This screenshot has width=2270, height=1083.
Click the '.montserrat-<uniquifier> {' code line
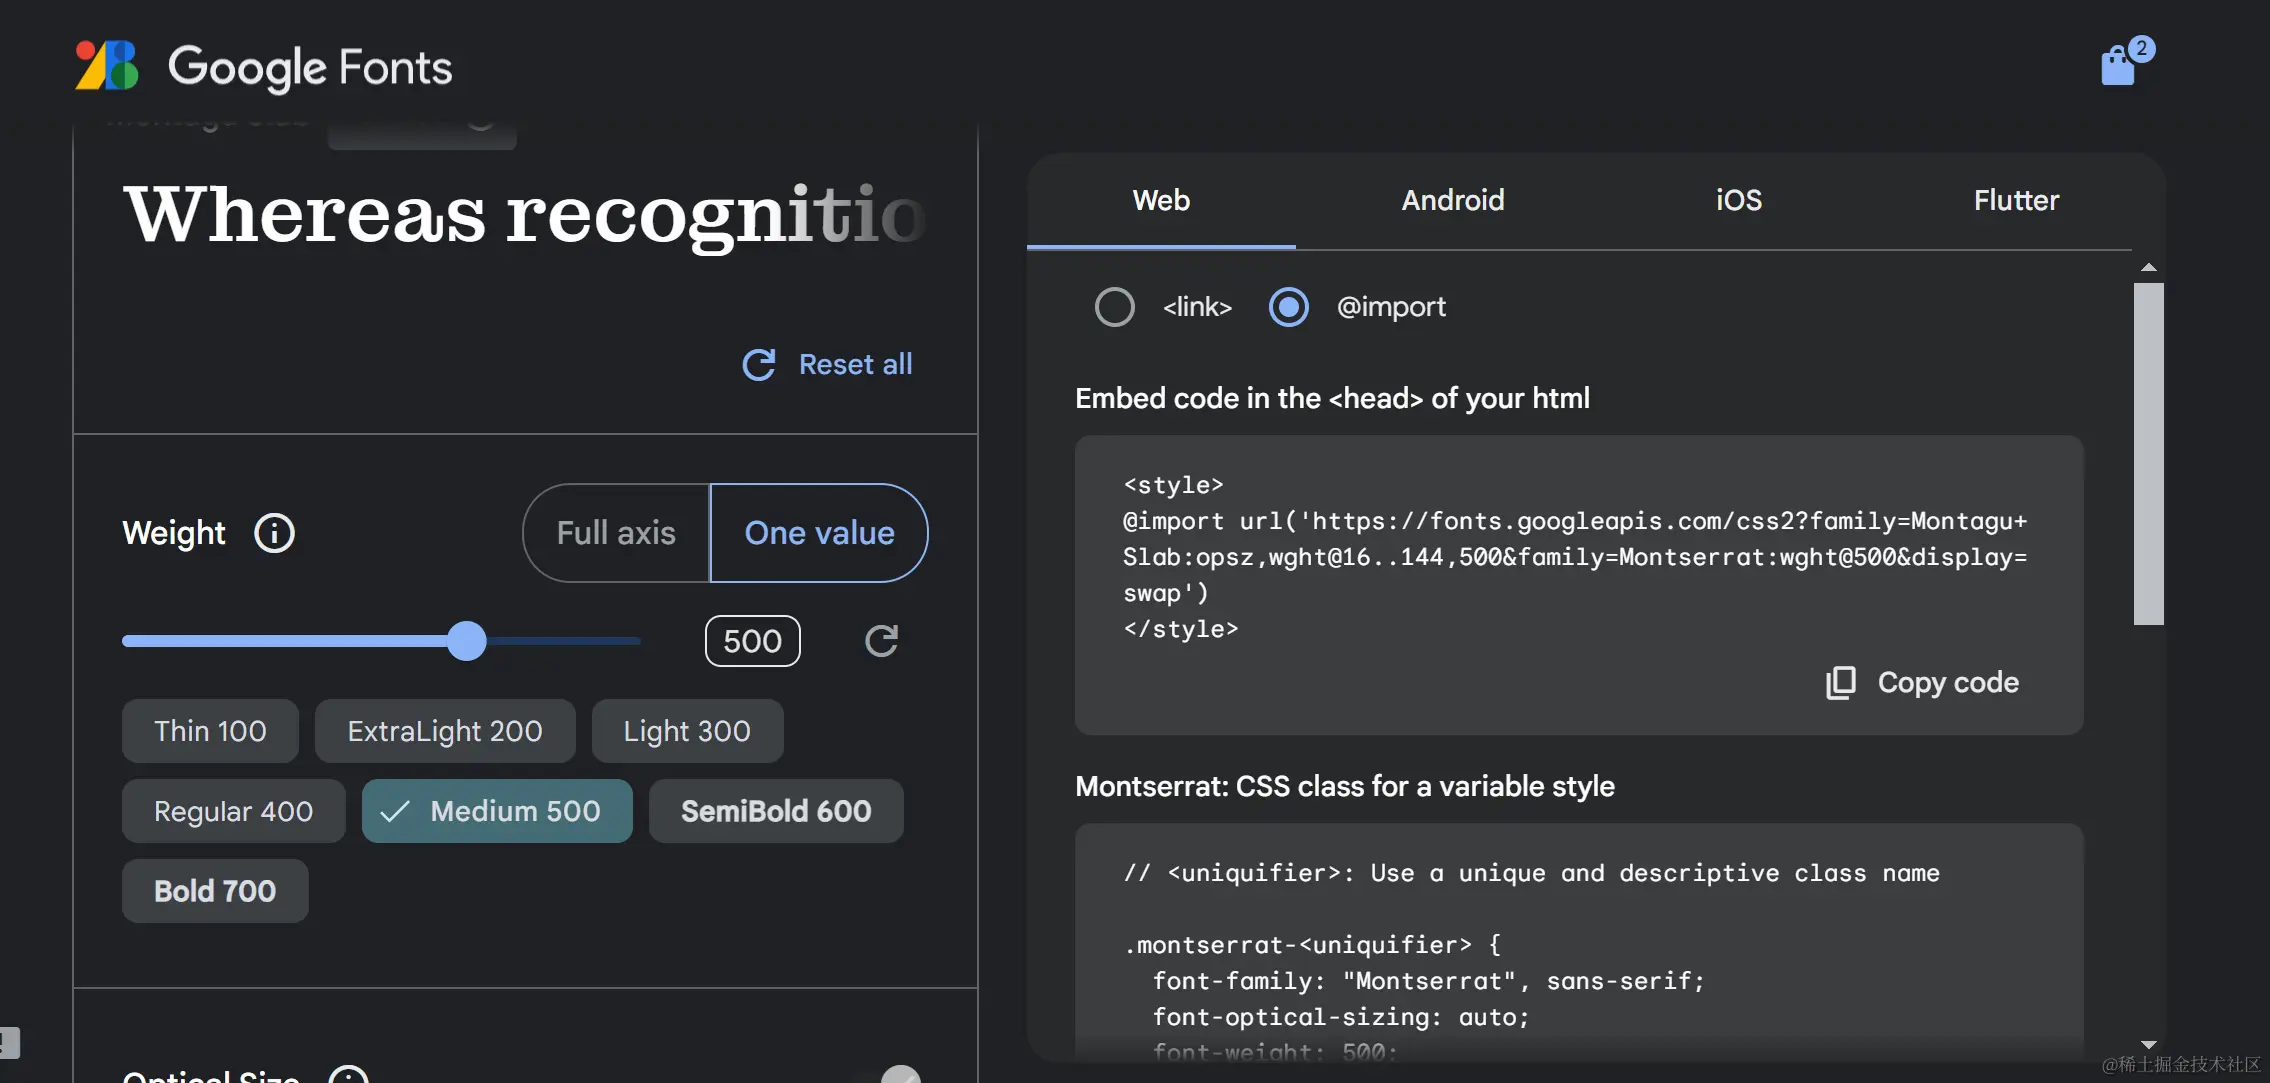[x=1312, y=945]
